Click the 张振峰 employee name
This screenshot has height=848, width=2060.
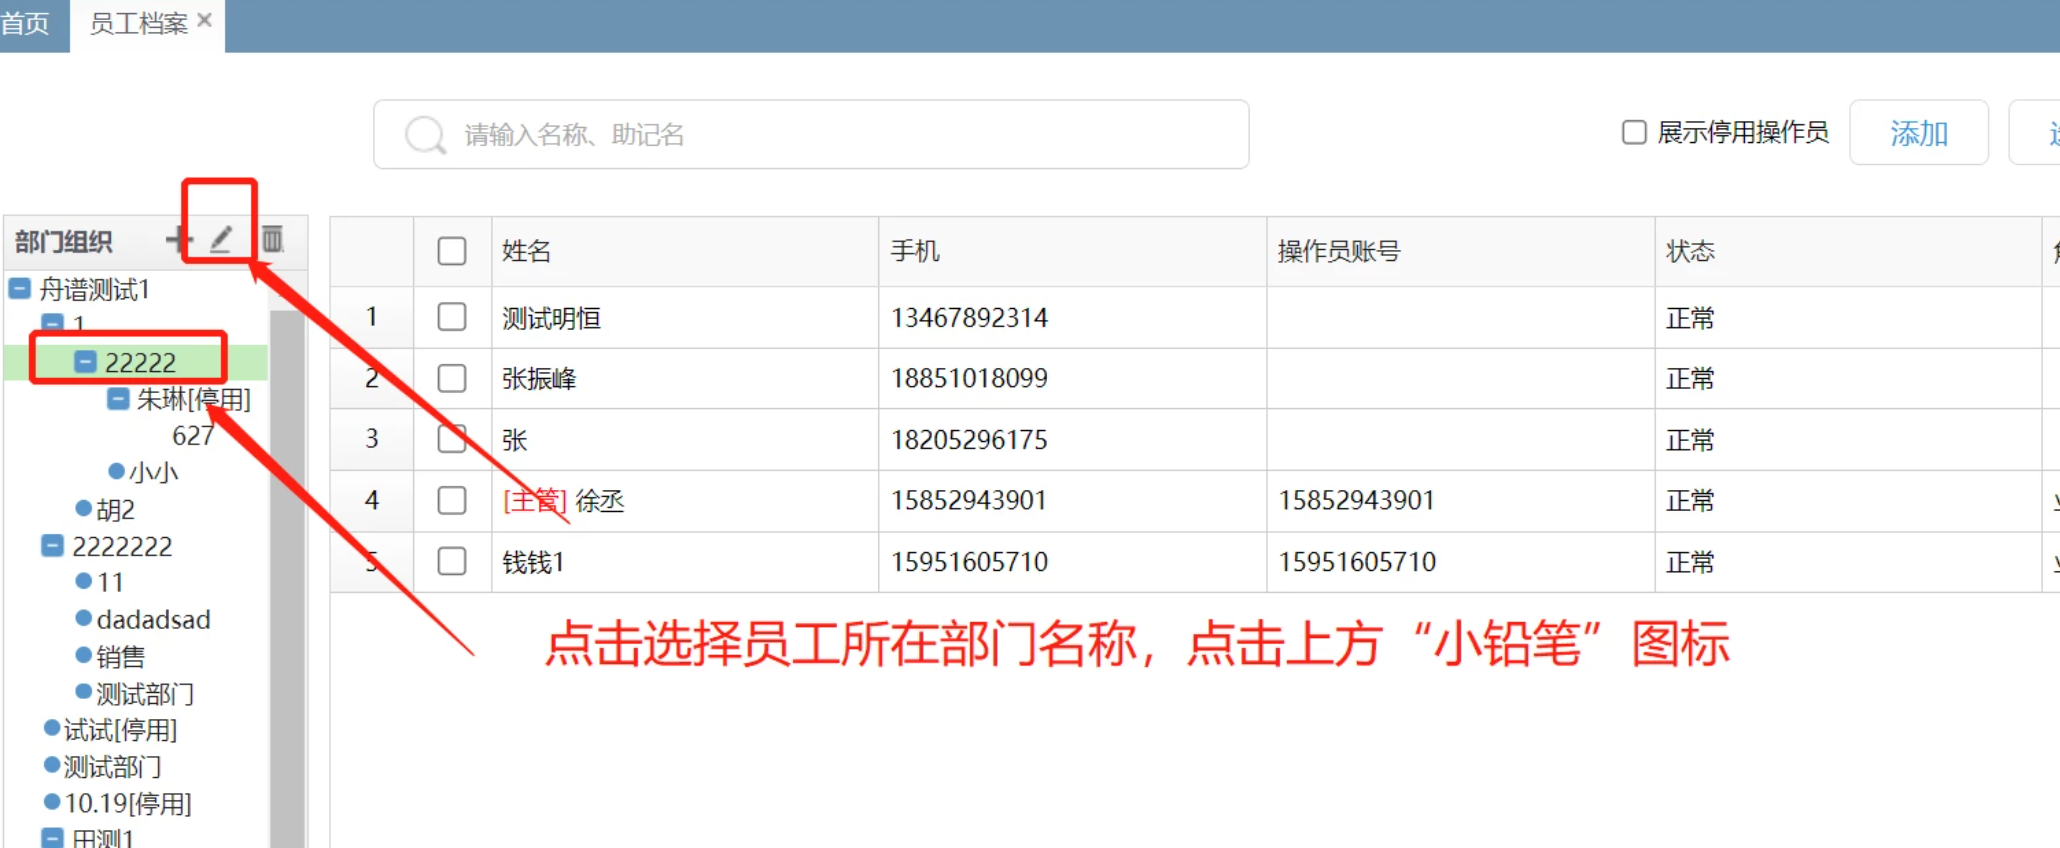pos(539,379)
